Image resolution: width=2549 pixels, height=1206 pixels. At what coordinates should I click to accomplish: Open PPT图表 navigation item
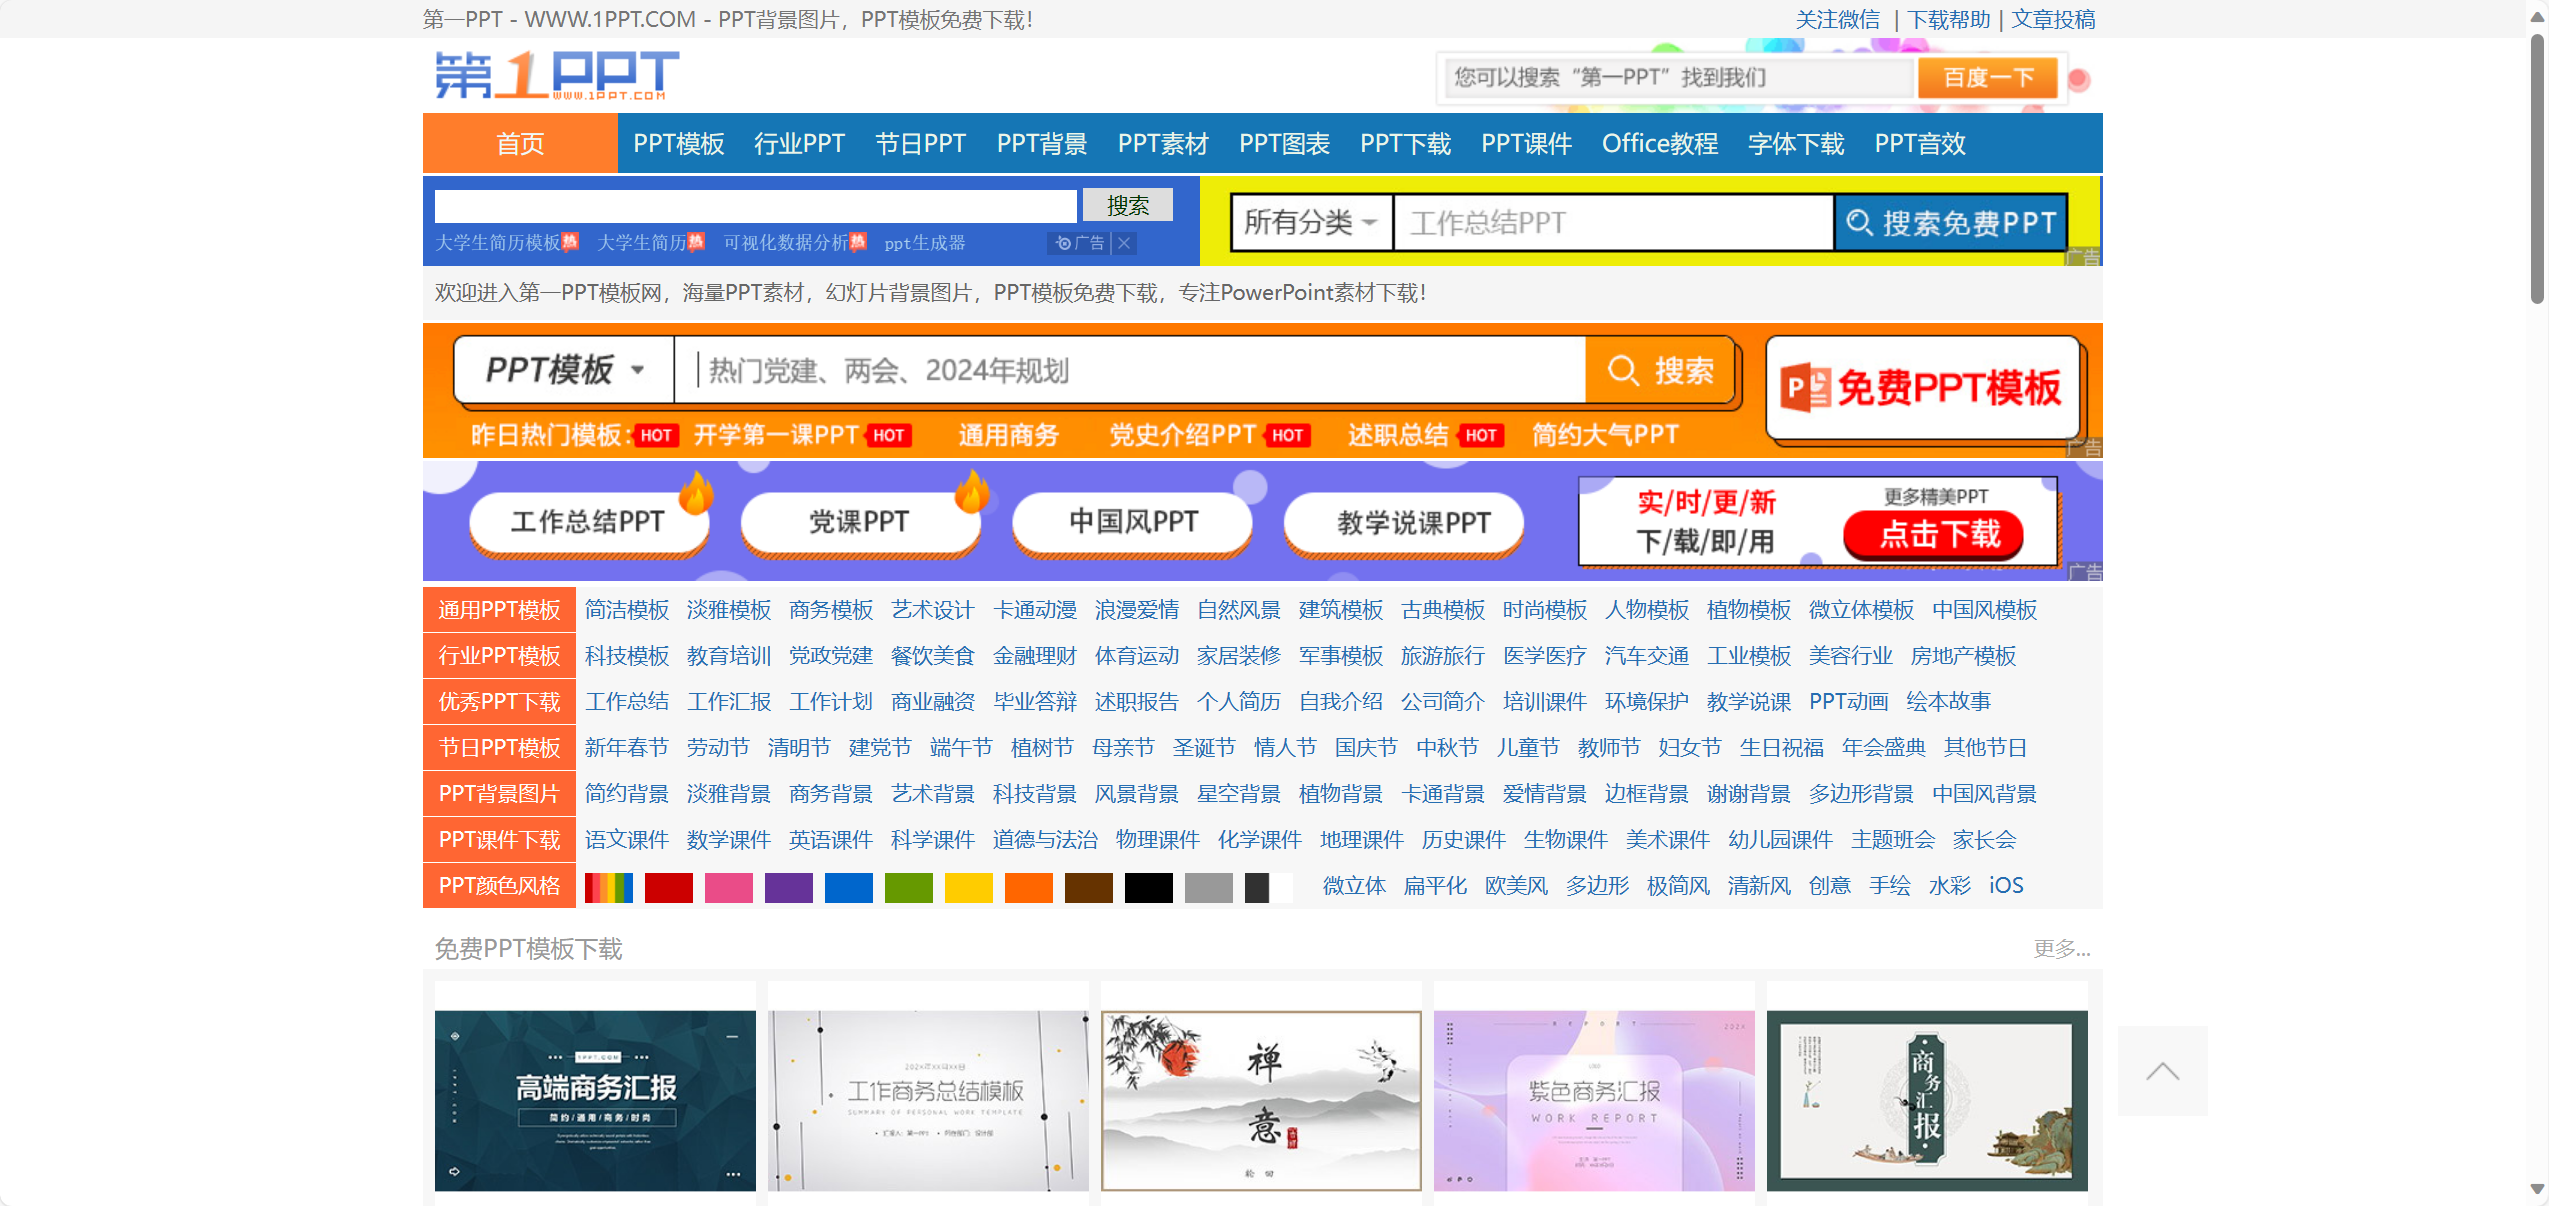1284,144
